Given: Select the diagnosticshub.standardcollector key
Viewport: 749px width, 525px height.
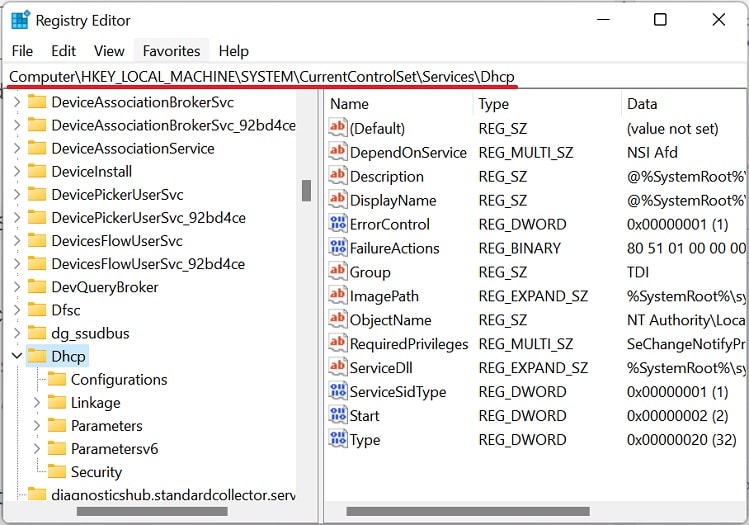Looking at the screenshot, I should [x=173, y=494].
